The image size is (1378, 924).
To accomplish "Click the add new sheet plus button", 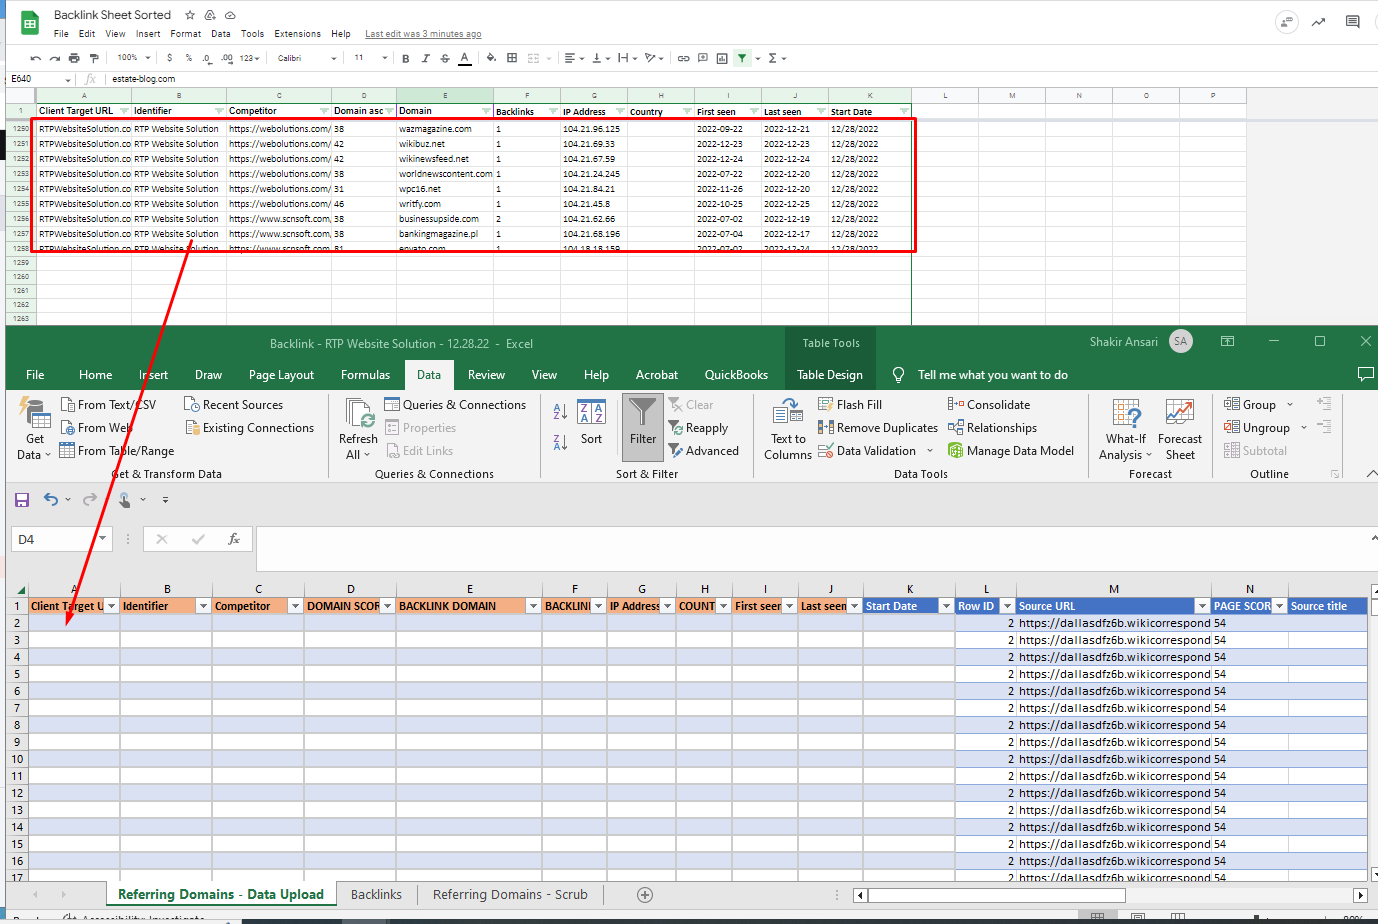I will 645,895.
